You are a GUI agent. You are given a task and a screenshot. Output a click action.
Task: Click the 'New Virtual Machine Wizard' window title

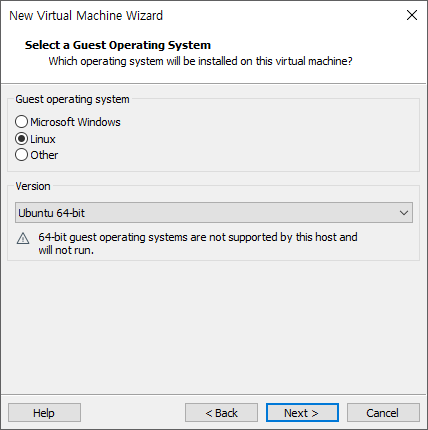click(x=86, y=16)
